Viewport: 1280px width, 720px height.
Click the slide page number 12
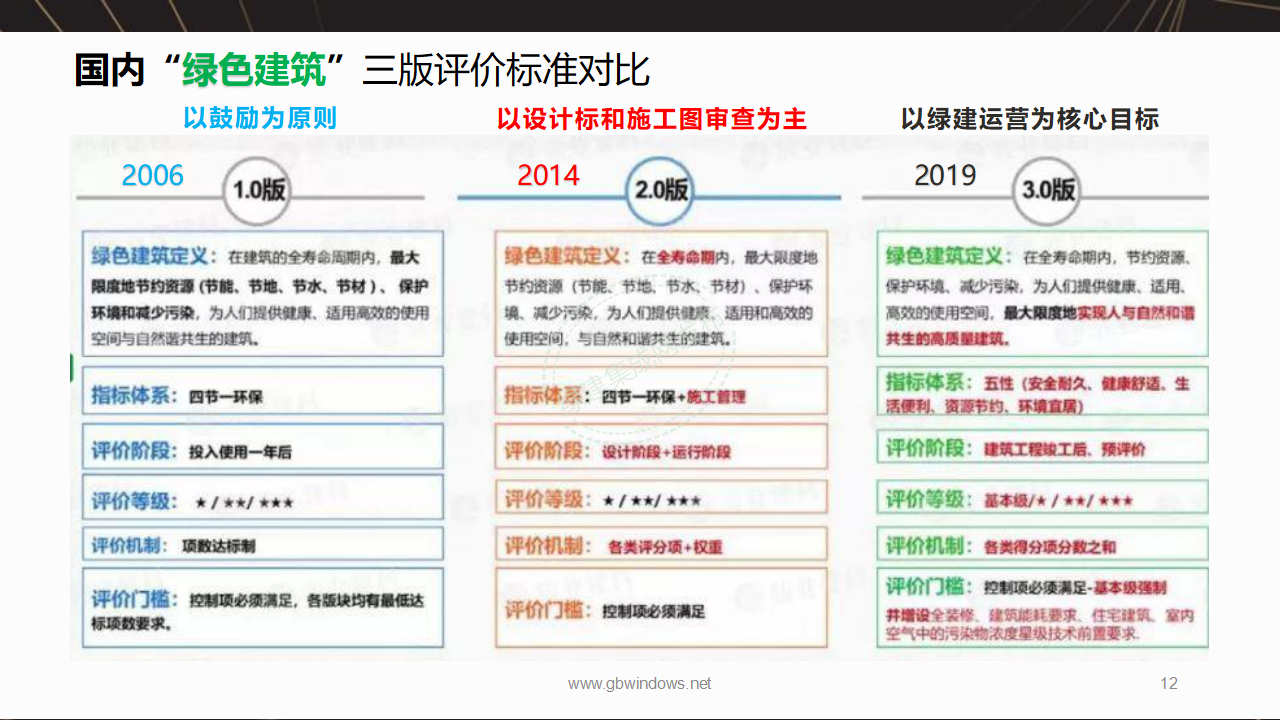coord(1169,684)
